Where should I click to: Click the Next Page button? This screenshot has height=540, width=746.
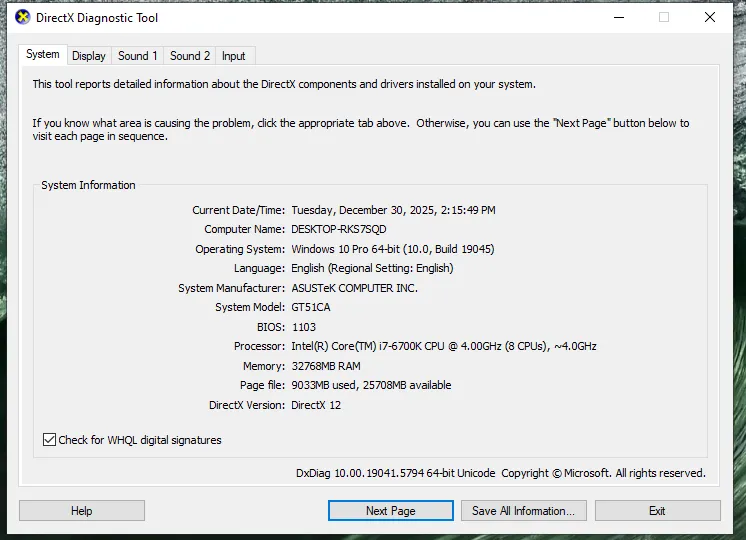(x=390, y=511)
